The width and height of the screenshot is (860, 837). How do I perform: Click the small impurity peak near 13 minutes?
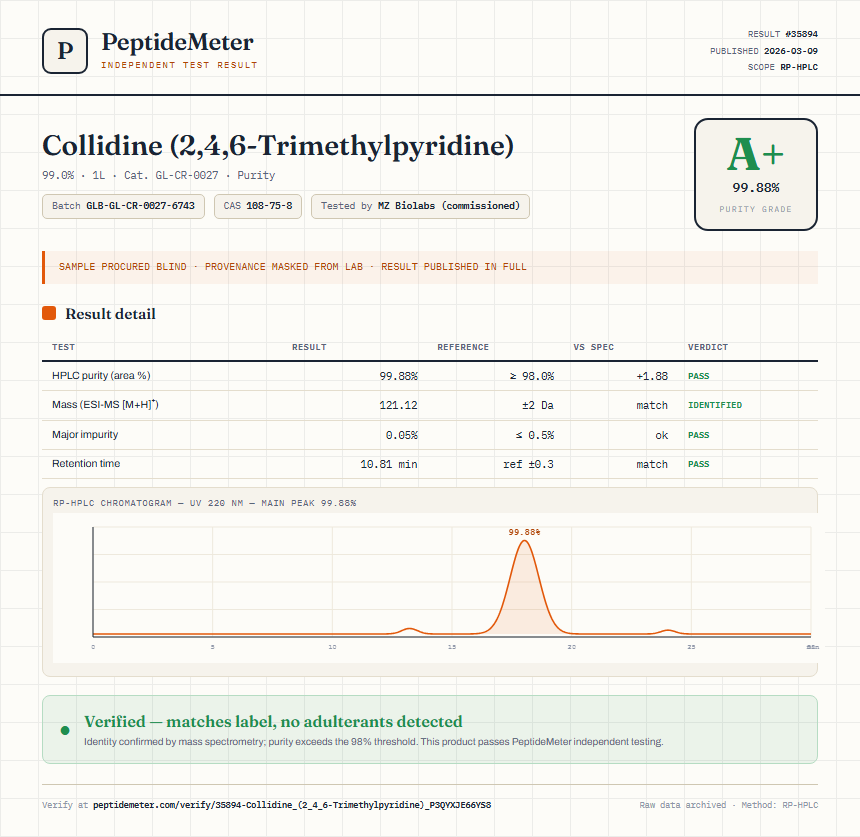click(409, 631)
